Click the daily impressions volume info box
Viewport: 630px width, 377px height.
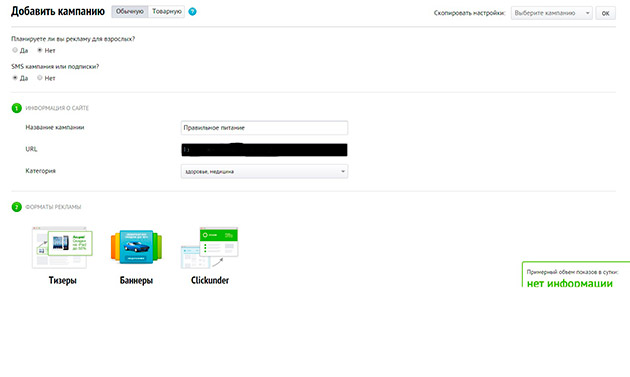point(576,275)
